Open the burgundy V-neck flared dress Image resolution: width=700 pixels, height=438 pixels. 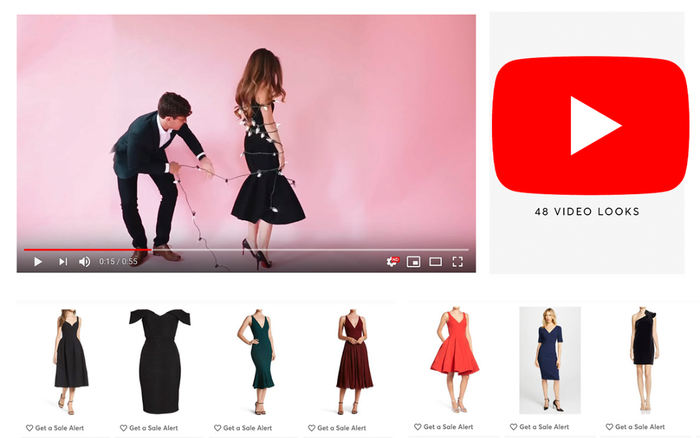[x=354, y=362]
